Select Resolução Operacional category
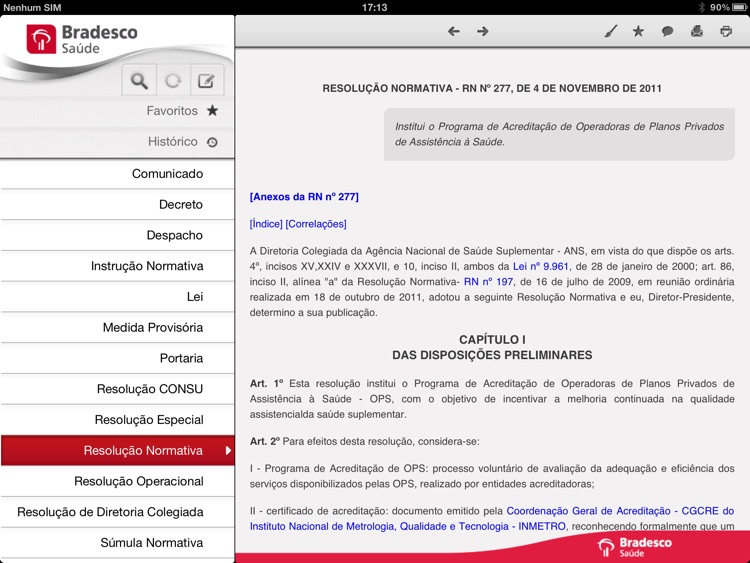This screenshot has width=750, height=563. [x=117, y=481]
